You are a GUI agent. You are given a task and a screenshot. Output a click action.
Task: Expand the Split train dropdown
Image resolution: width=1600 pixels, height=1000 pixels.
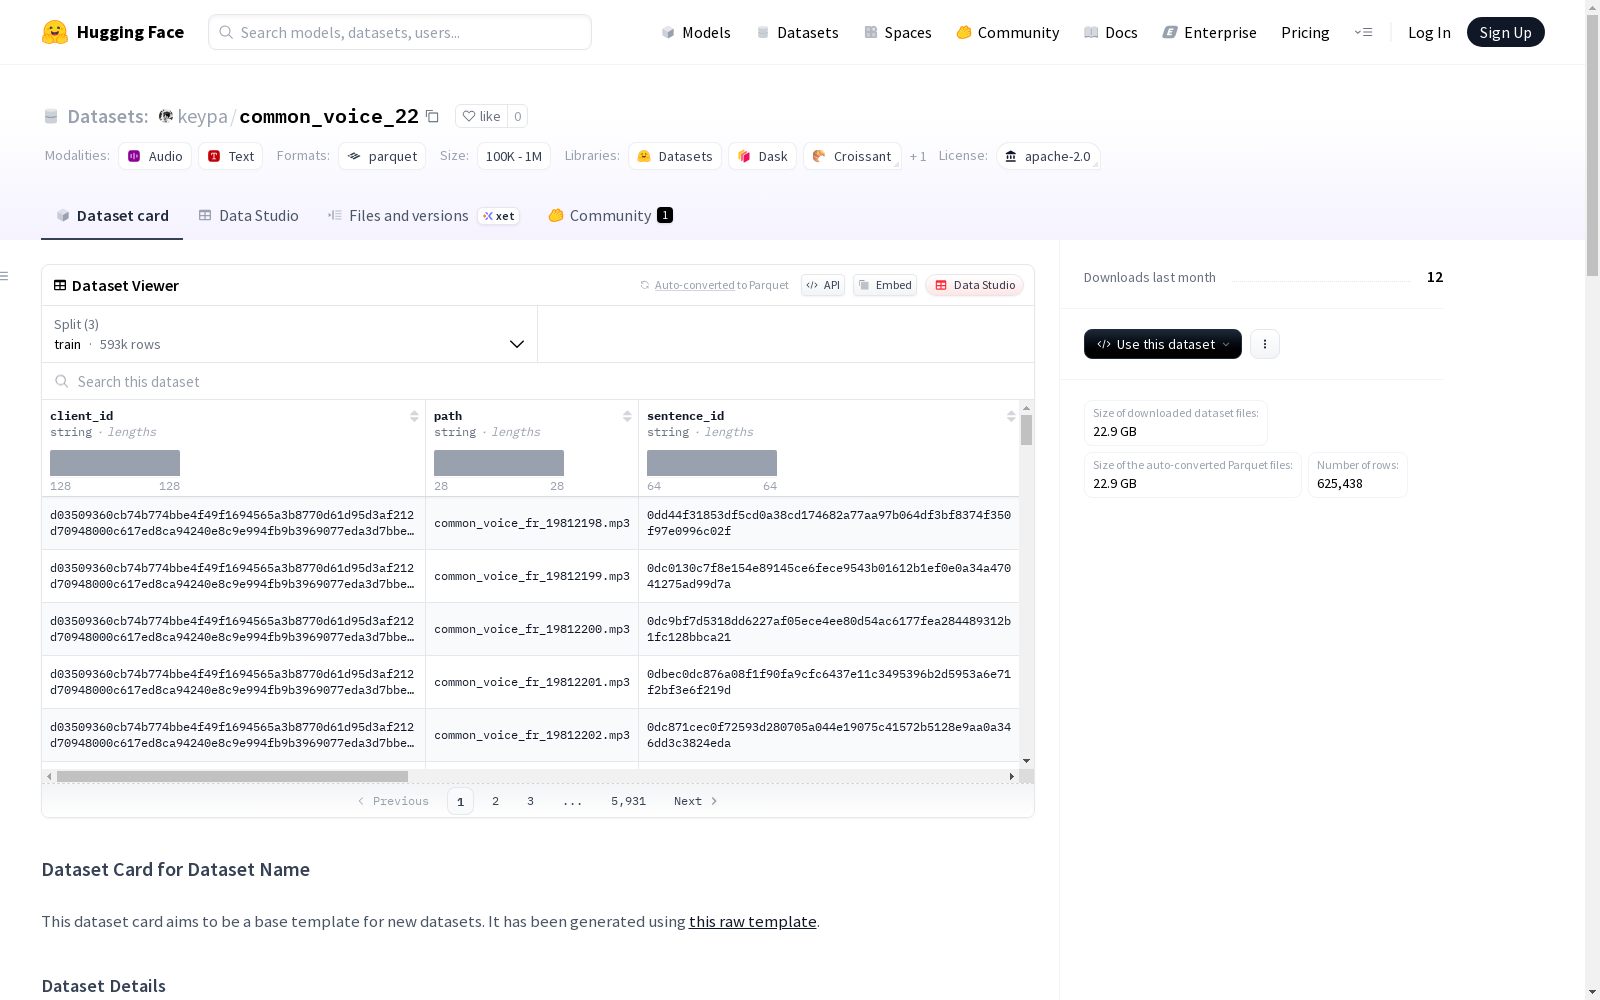point(289,334)
